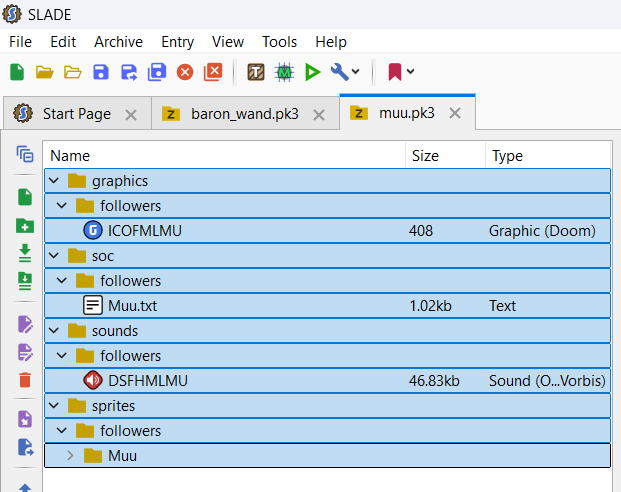Select the Muu.txt text entry
Screen dimensions: 621x492
tap(328, 305)
